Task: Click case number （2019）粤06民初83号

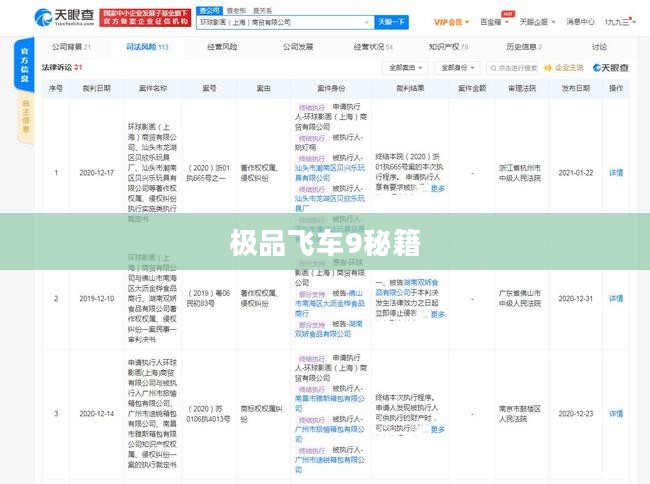Action: [x=208, y=298]
